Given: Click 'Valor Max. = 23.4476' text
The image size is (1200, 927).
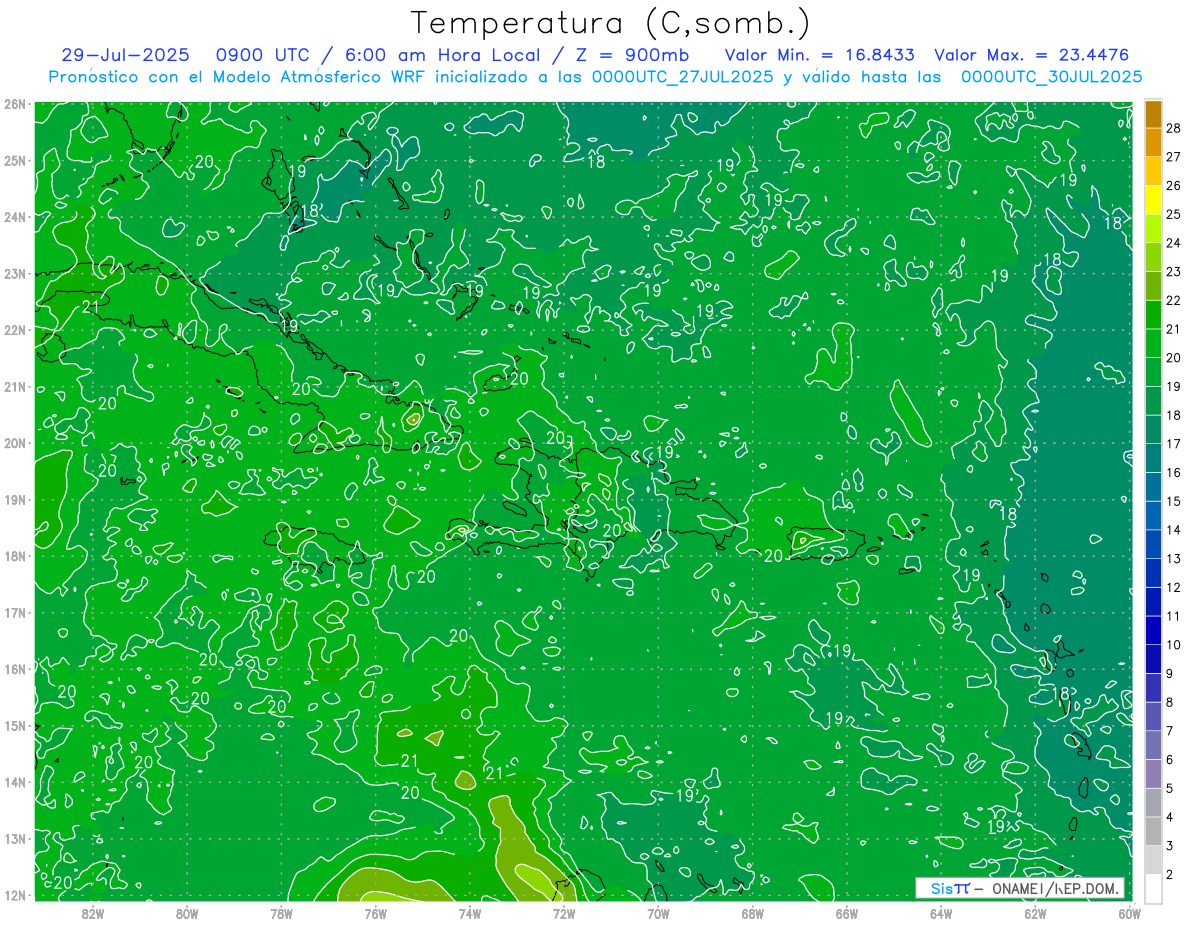Looking at the screenshot, I should [x=1031, y=55].
